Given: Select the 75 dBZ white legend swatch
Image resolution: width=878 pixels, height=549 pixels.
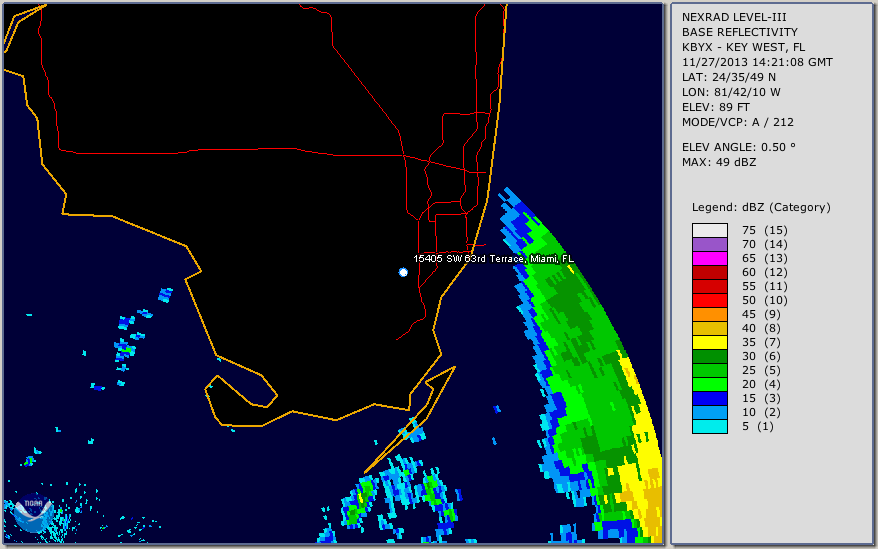Looking at the screenshot, I should coord(709,230).
